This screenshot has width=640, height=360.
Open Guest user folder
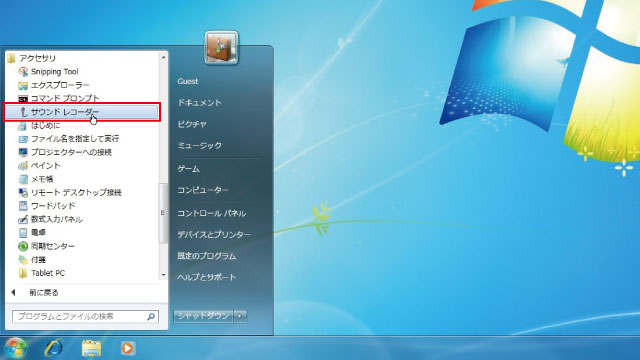click(x=188, y=81)
